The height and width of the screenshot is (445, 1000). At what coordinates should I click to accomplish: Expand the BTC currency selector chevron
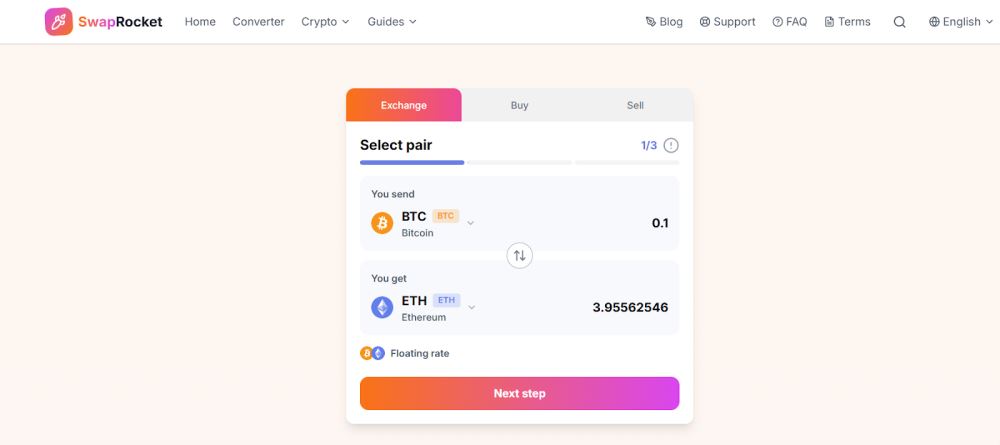471,223
